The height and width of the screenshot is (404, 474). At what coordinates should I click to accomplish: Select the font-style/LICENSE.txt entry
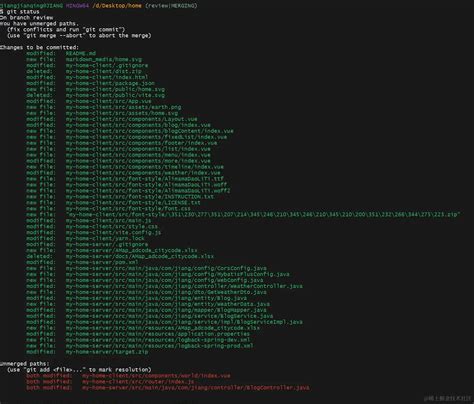point(114,202)
